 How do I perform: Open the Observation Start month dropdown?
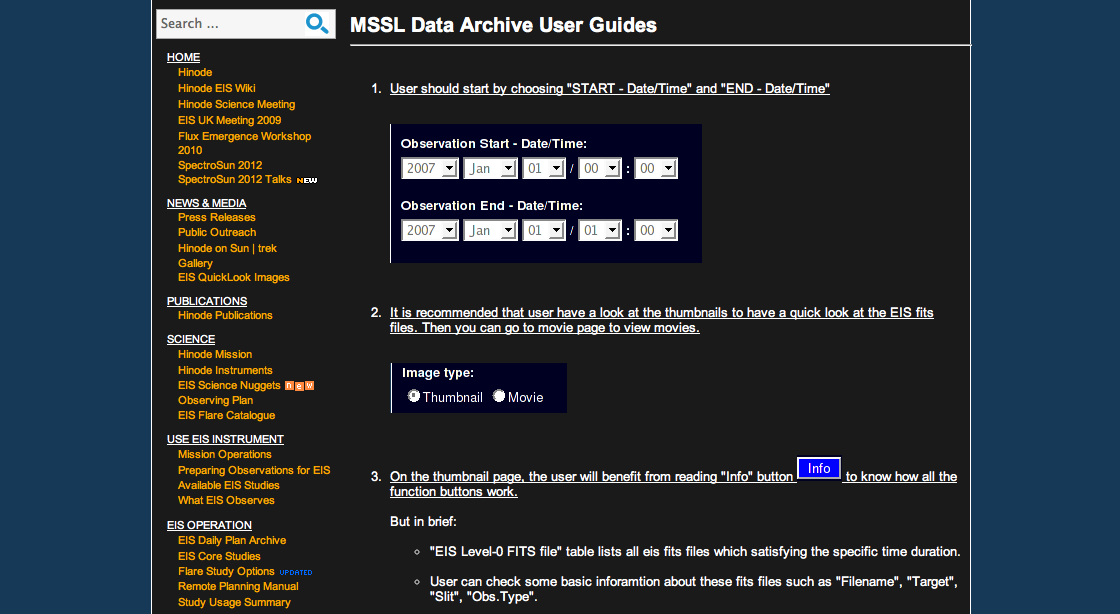tap(490, 169)
